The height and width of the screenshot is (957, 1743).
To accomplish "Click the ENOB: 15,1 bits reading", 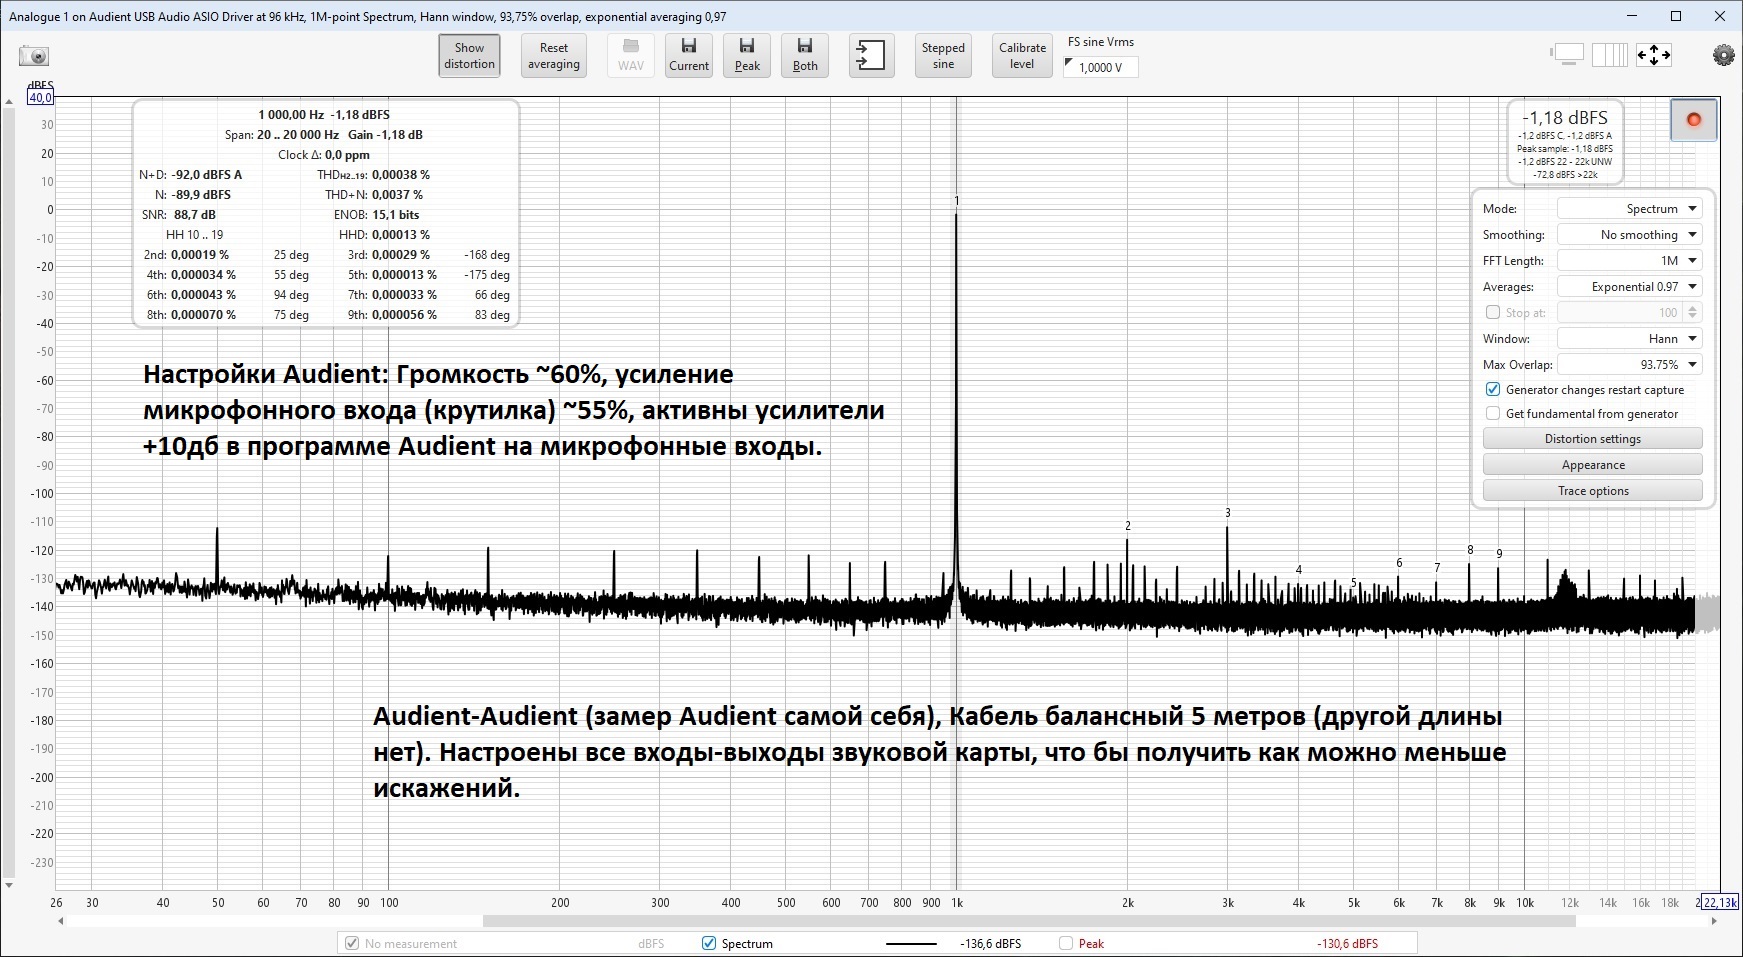I will tap(376, 215).
